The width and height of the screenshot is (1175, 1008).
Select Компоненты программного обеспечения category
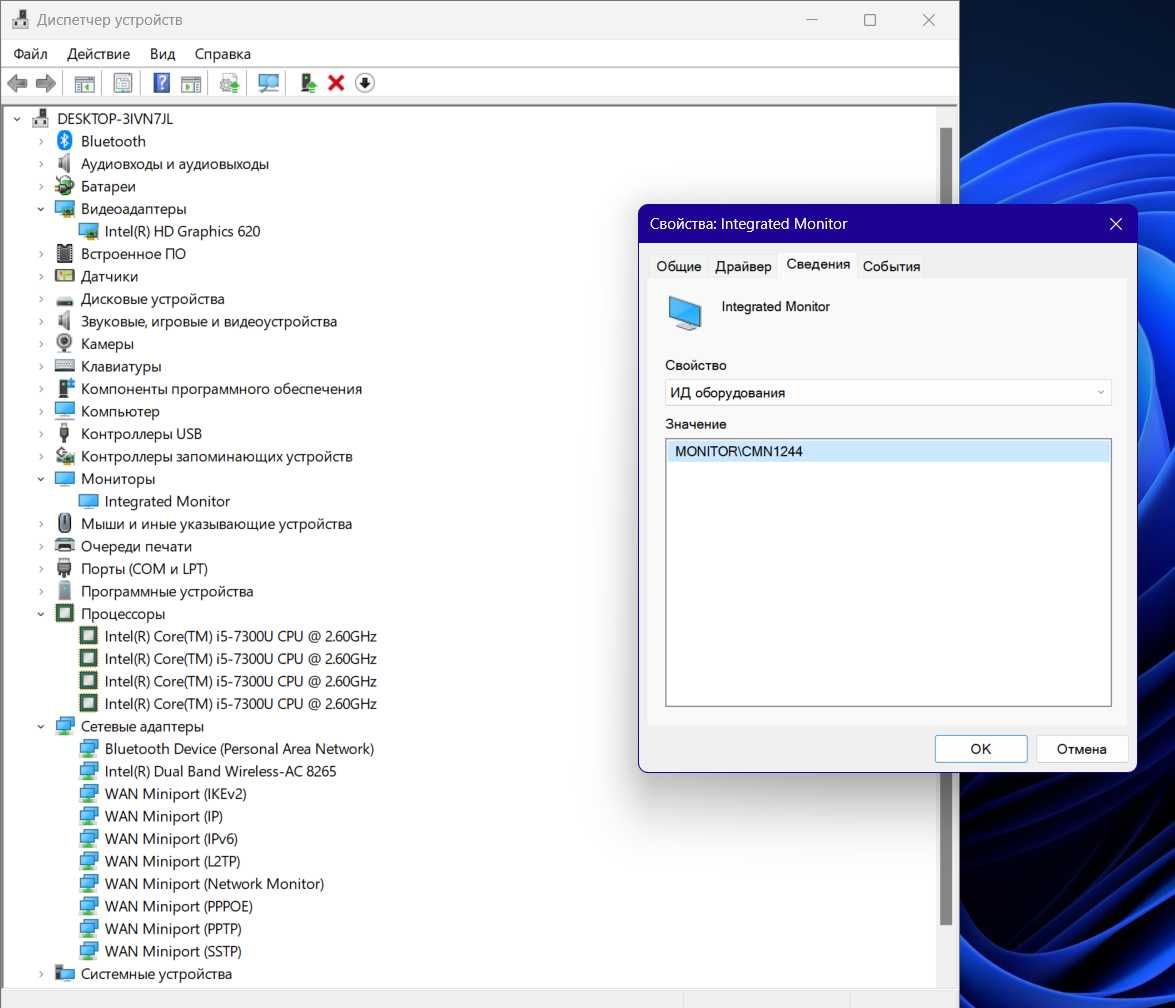(x=221, y=388)
